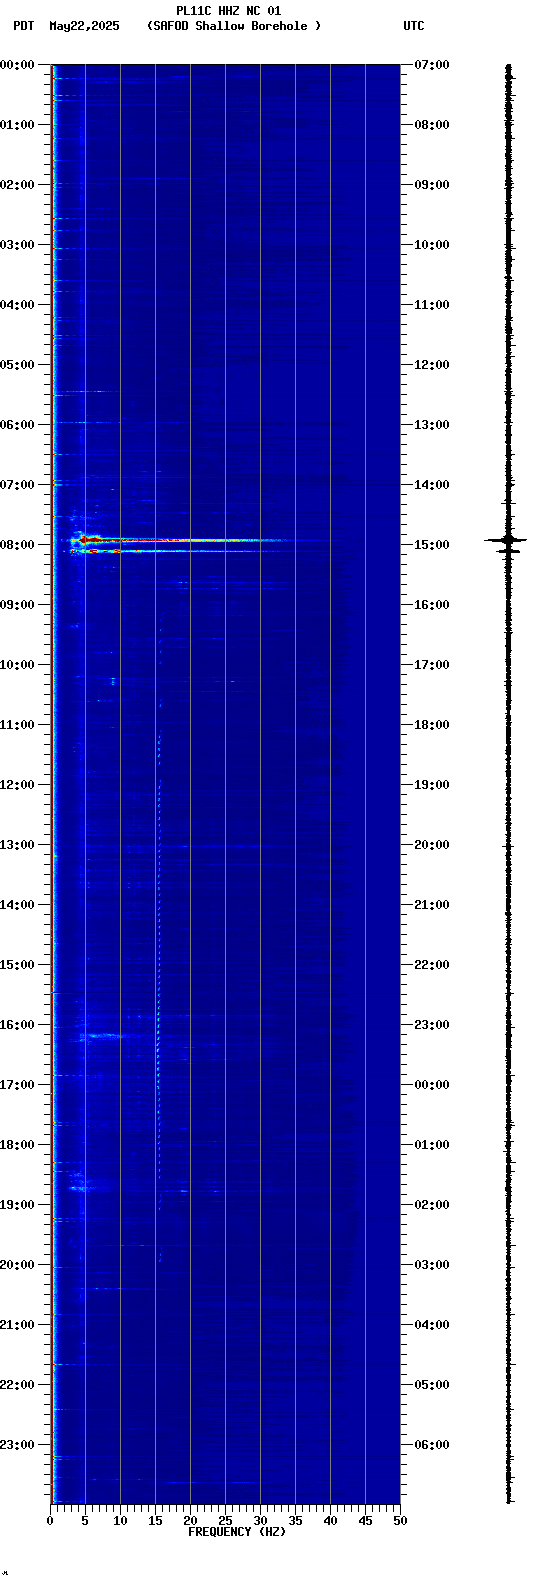Click the UTC '13:00' time label

tap(432, 425)
